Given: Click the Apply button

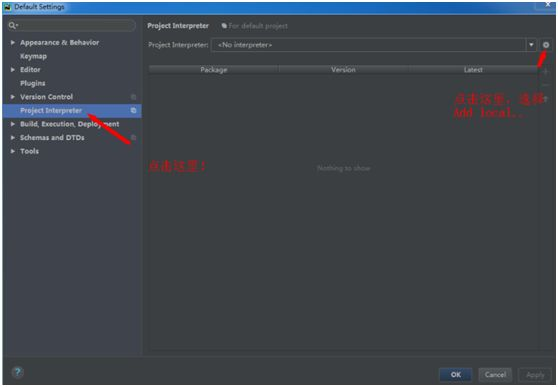Looking at the screenshot, I should [535, 374].
